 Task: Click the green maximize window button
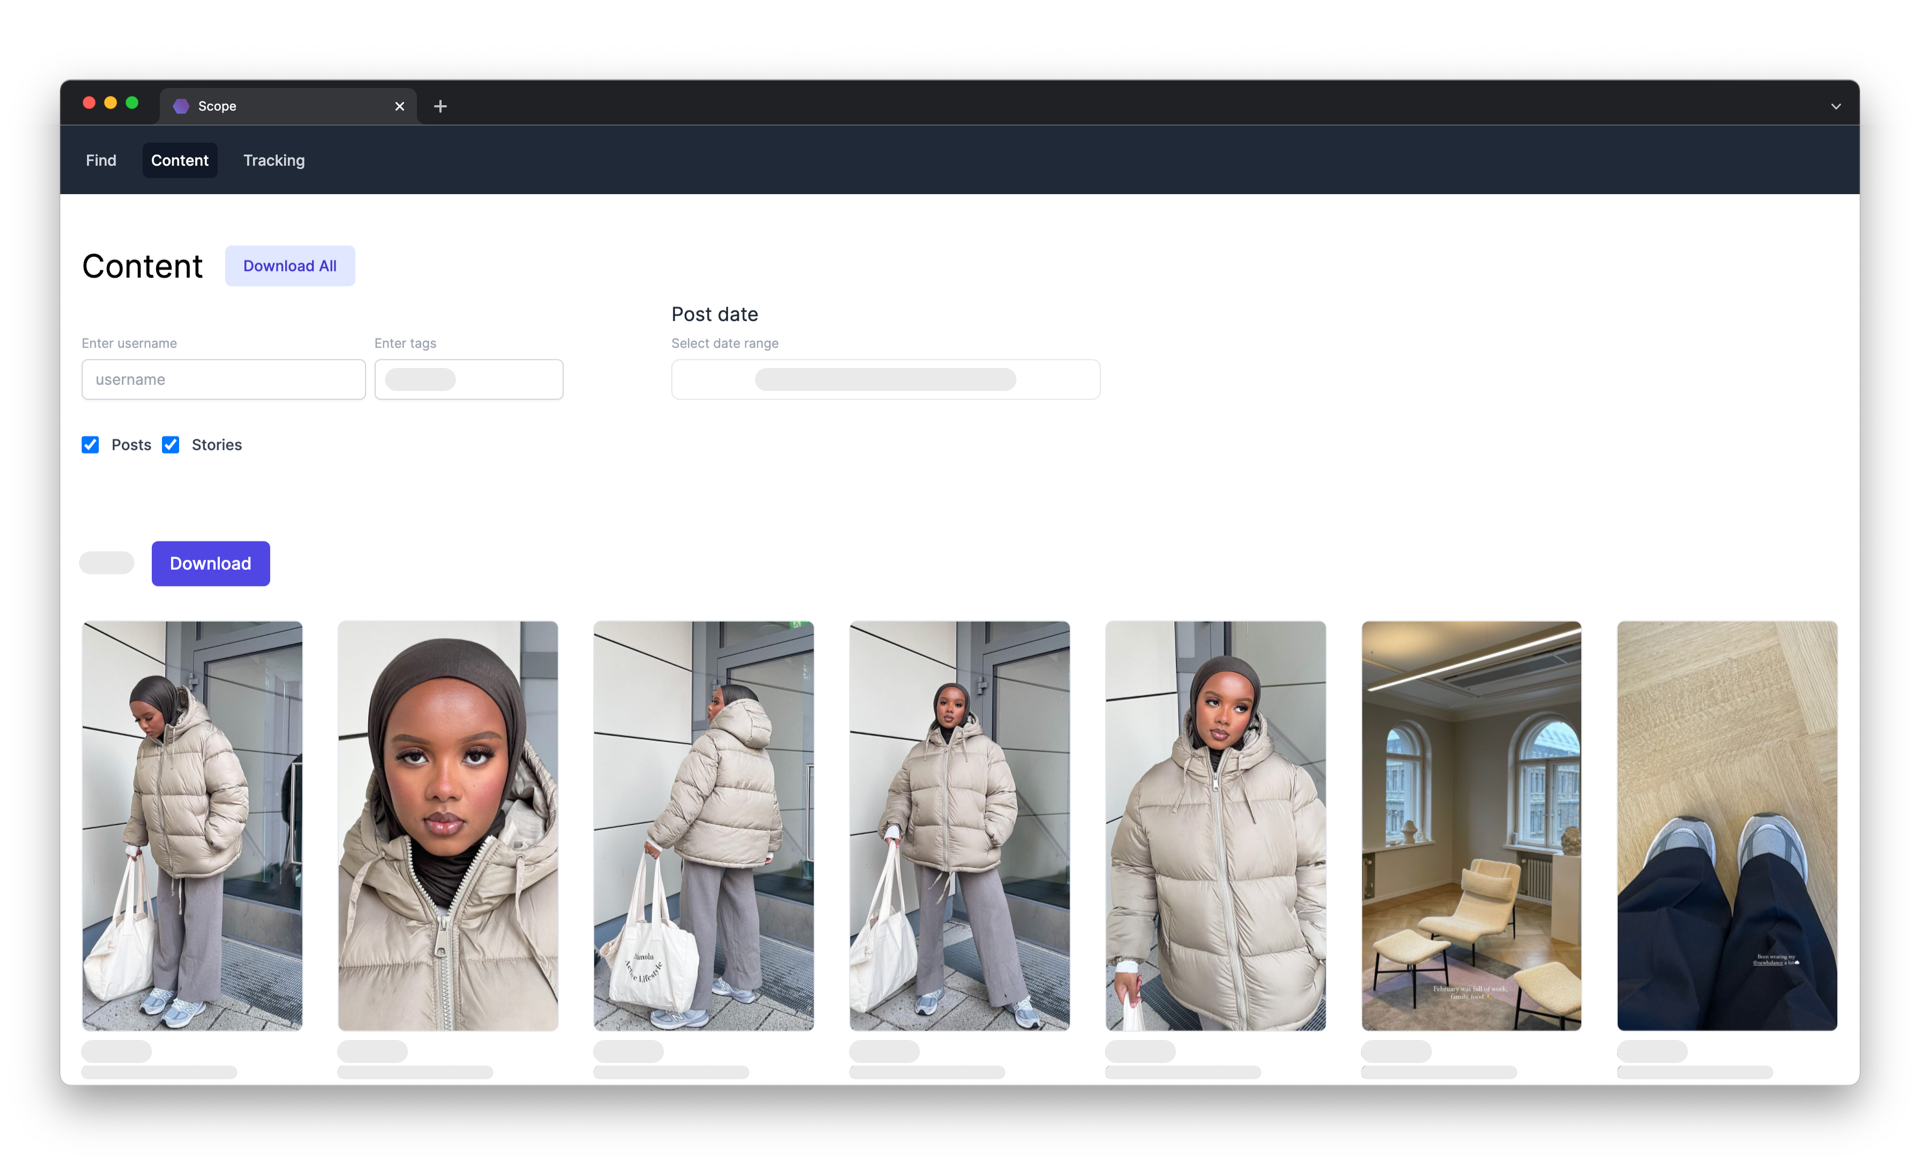point(132,103)
